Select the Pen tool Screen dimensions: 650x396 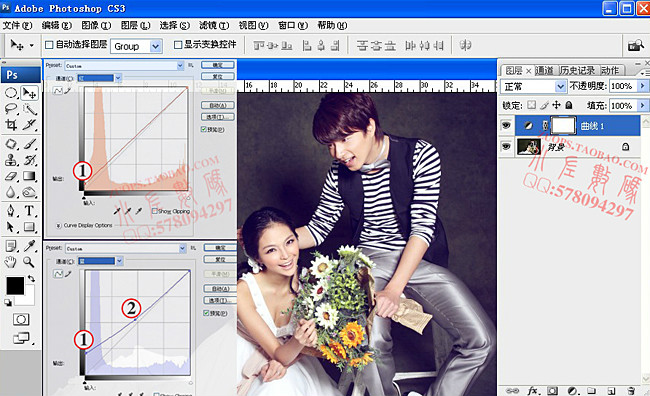tap(11, 211)
